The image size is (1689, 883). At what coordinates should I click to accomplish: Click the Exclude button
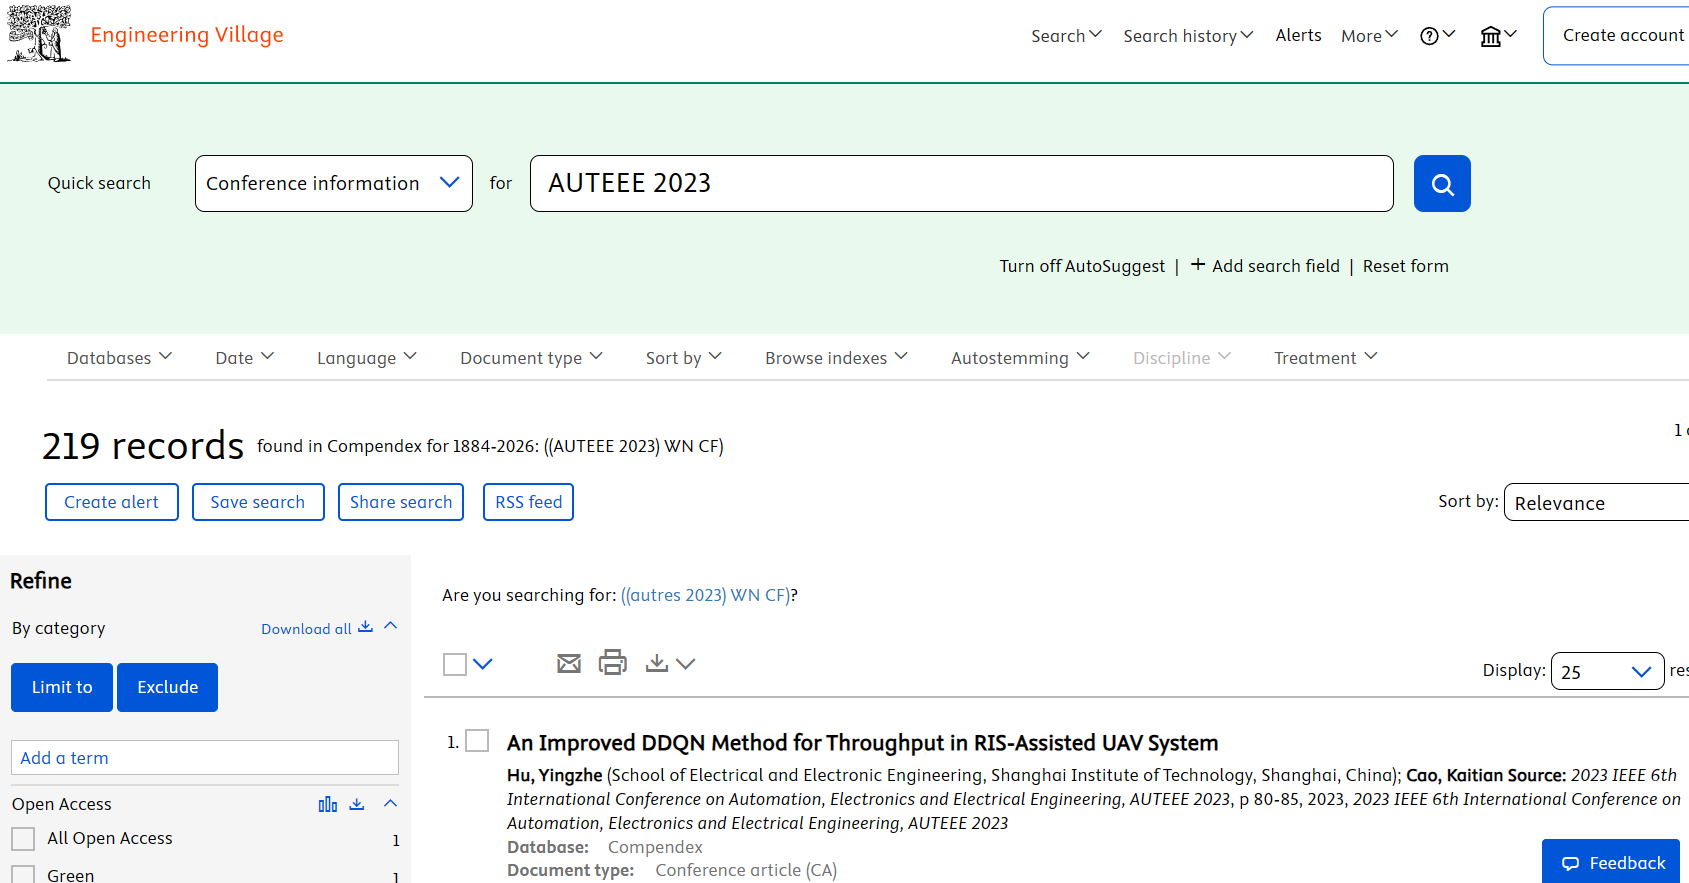(x=167, y=687)
